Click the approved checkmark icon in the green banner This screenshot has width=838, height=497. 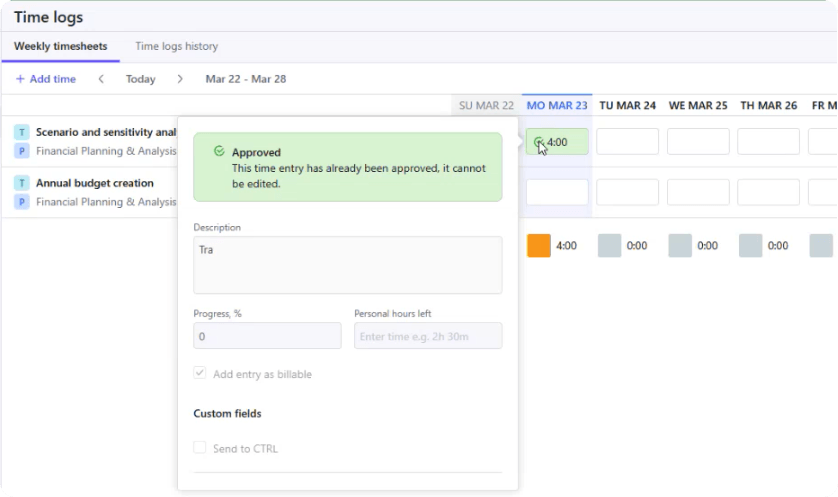219,152
